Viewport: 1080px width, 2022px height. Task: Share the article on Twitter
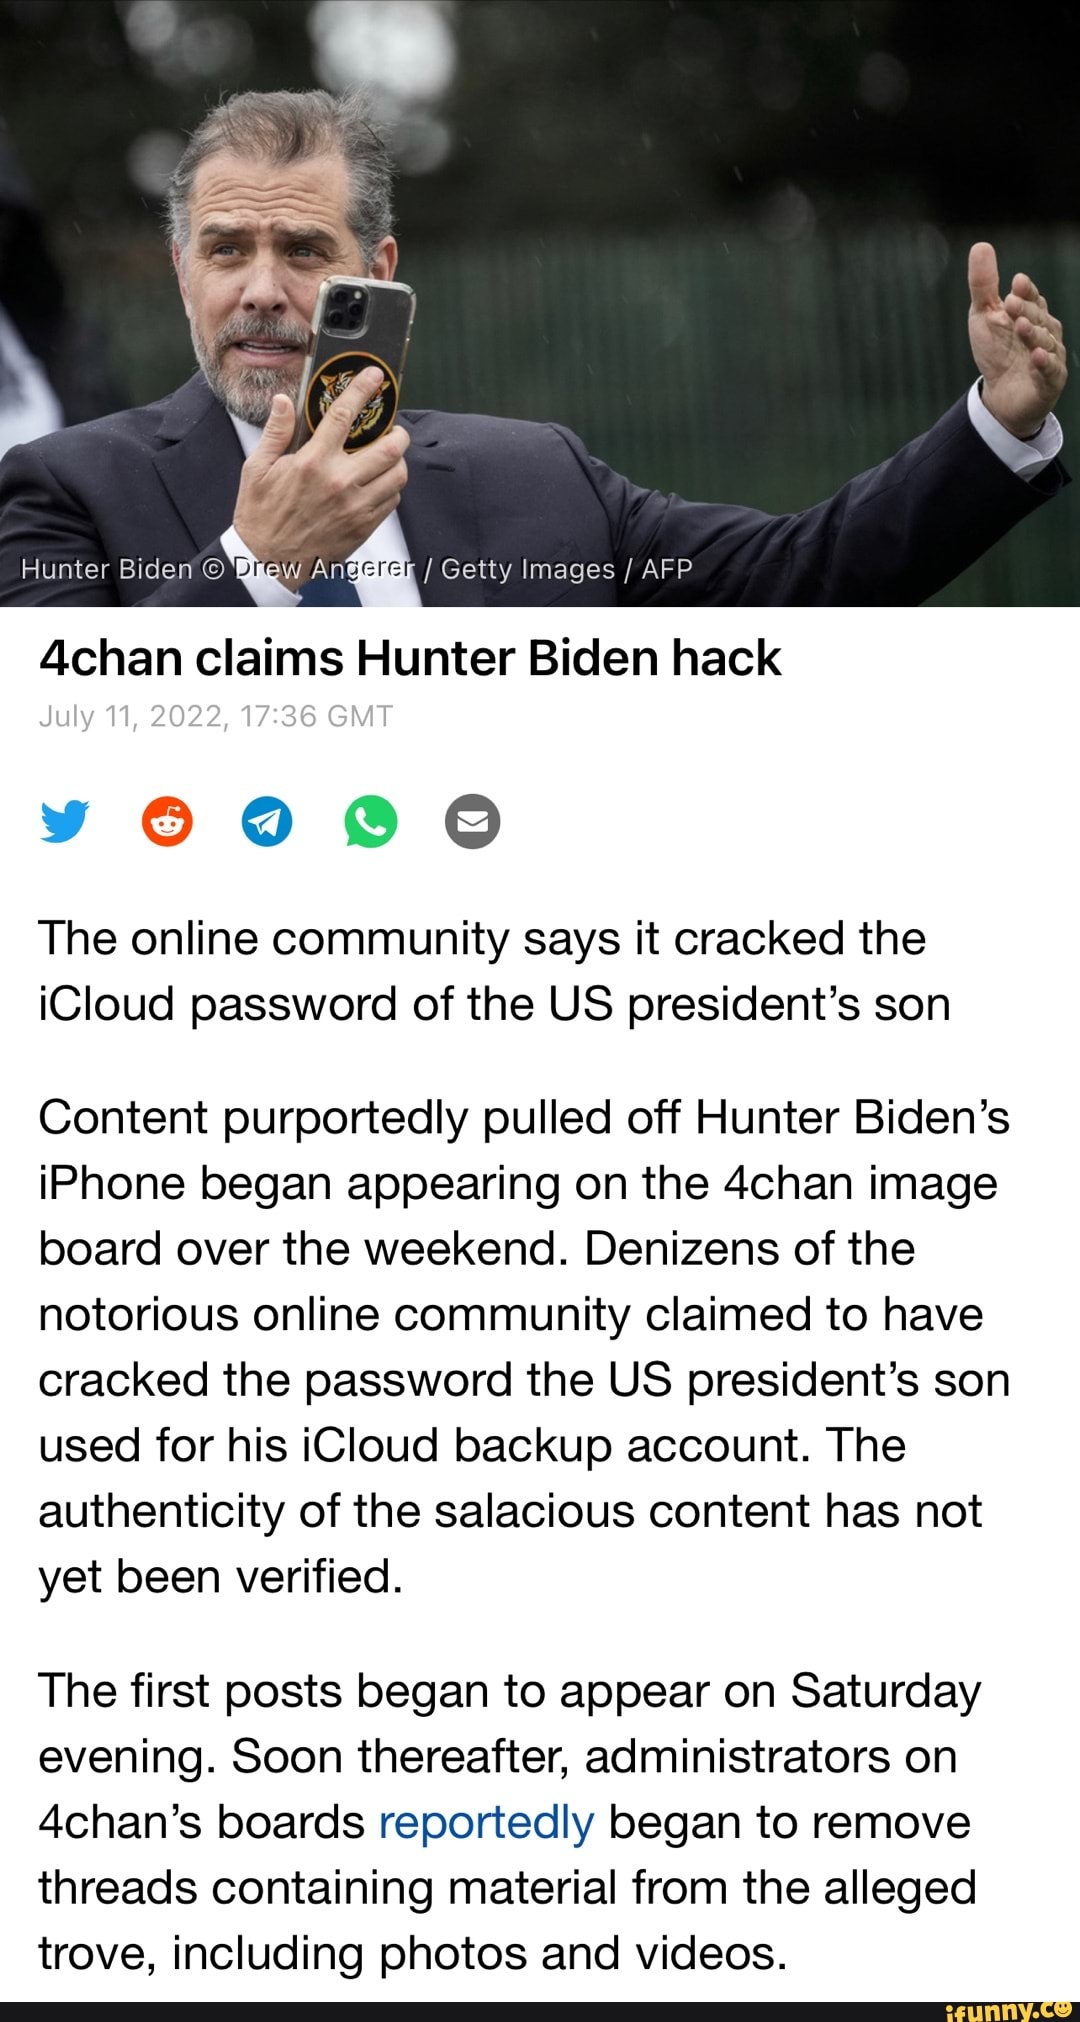pos(65,821)
